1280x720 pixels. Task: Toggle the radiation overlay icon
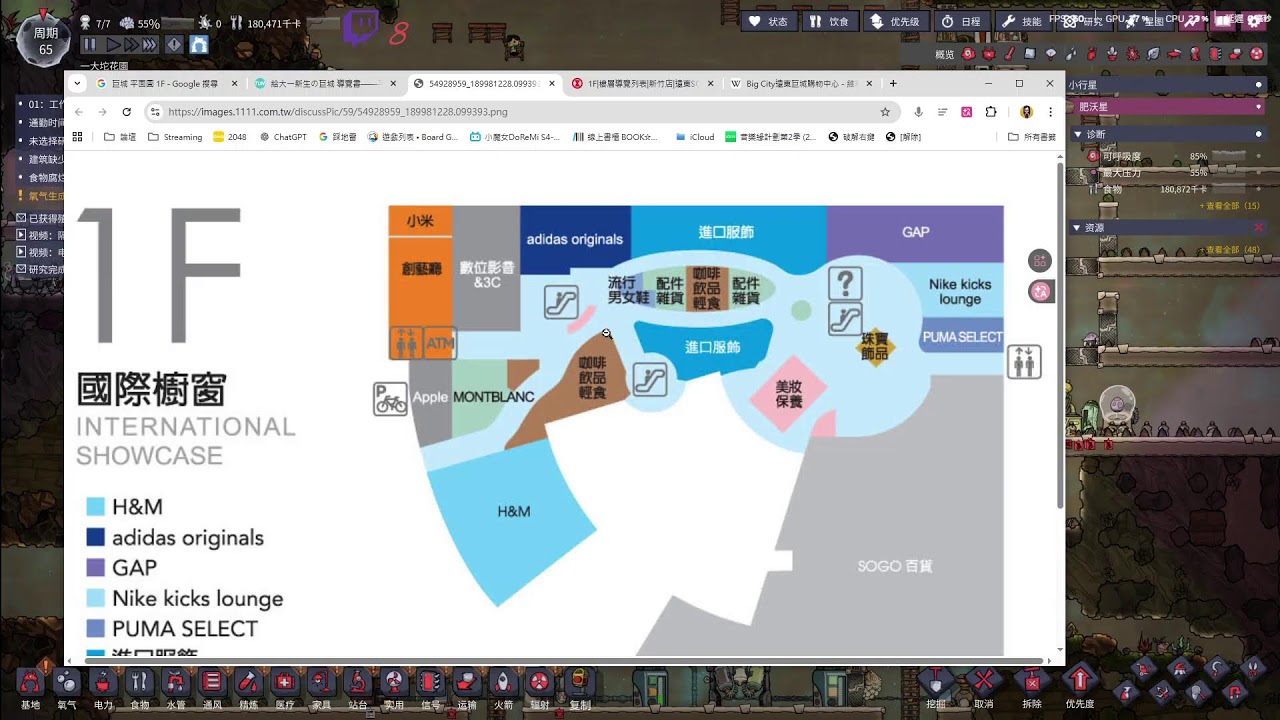[1257, 53]
